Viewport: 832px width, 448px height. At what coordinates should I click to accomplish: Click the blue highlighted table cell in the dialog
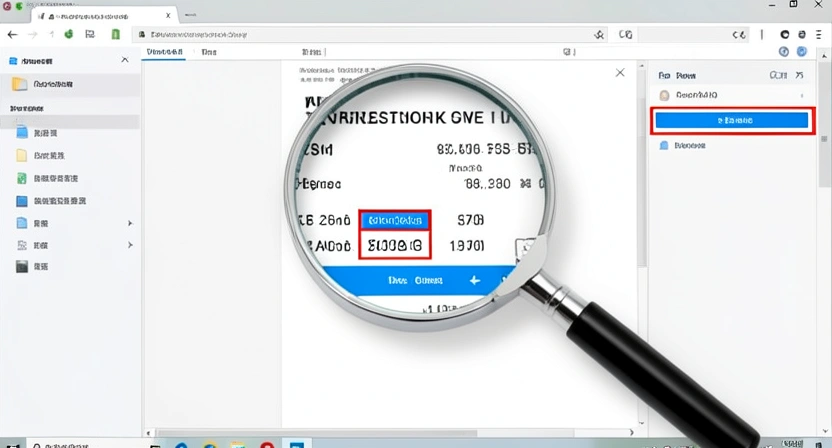tap(395, 220)
